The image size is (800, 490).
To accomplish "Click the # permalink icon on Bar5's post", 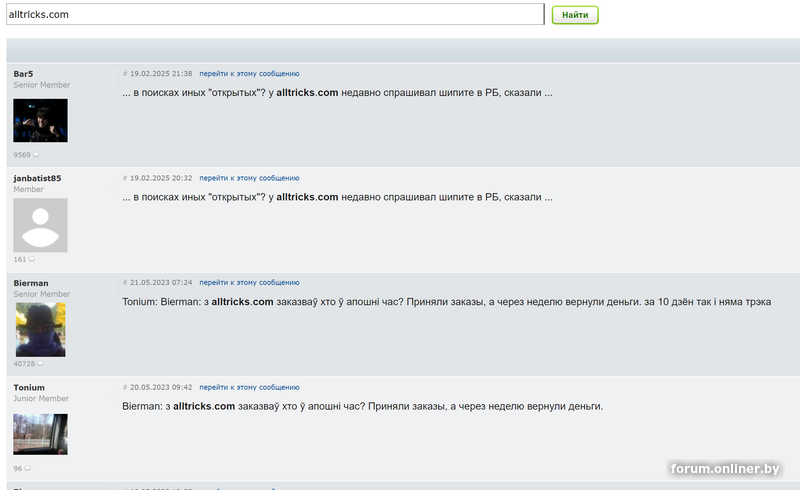I will click(125, 74).
